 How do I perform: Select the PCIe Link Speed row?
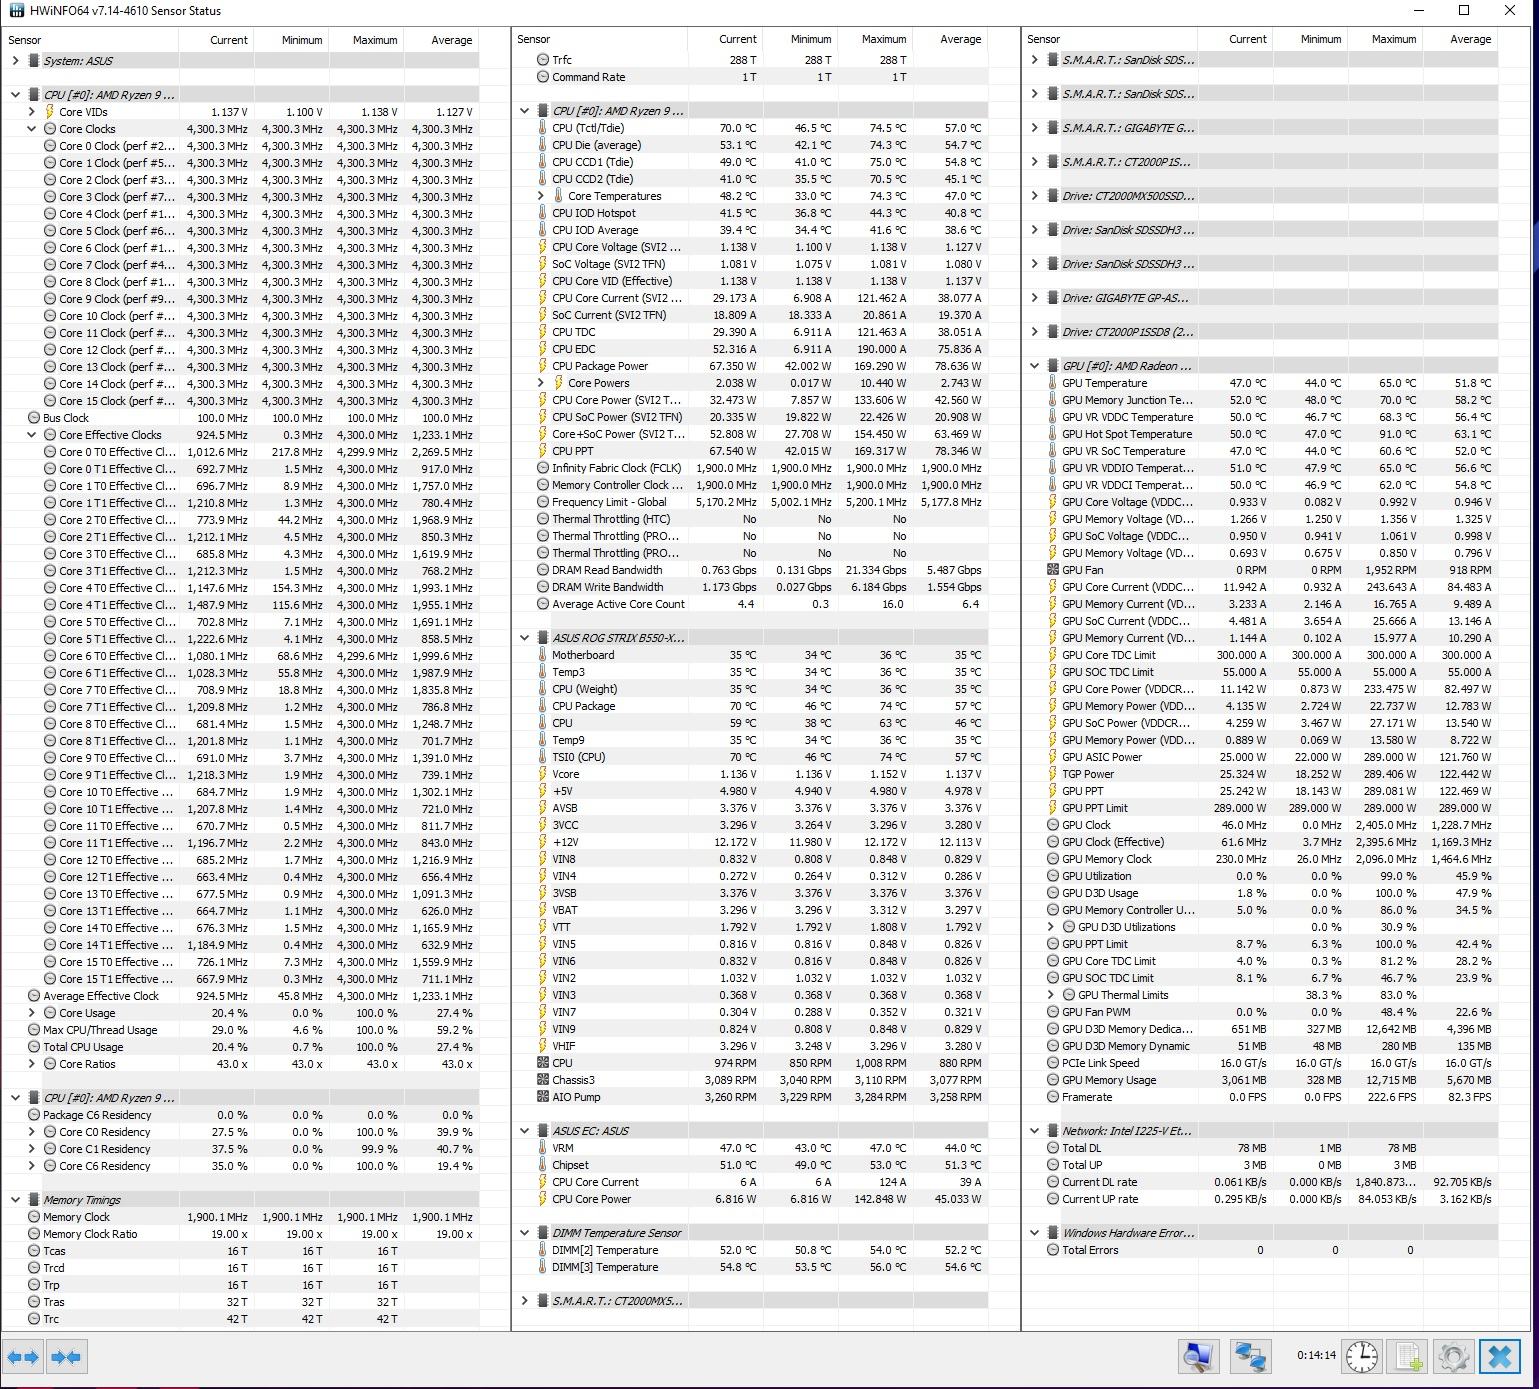[x=1262, y=1063]
